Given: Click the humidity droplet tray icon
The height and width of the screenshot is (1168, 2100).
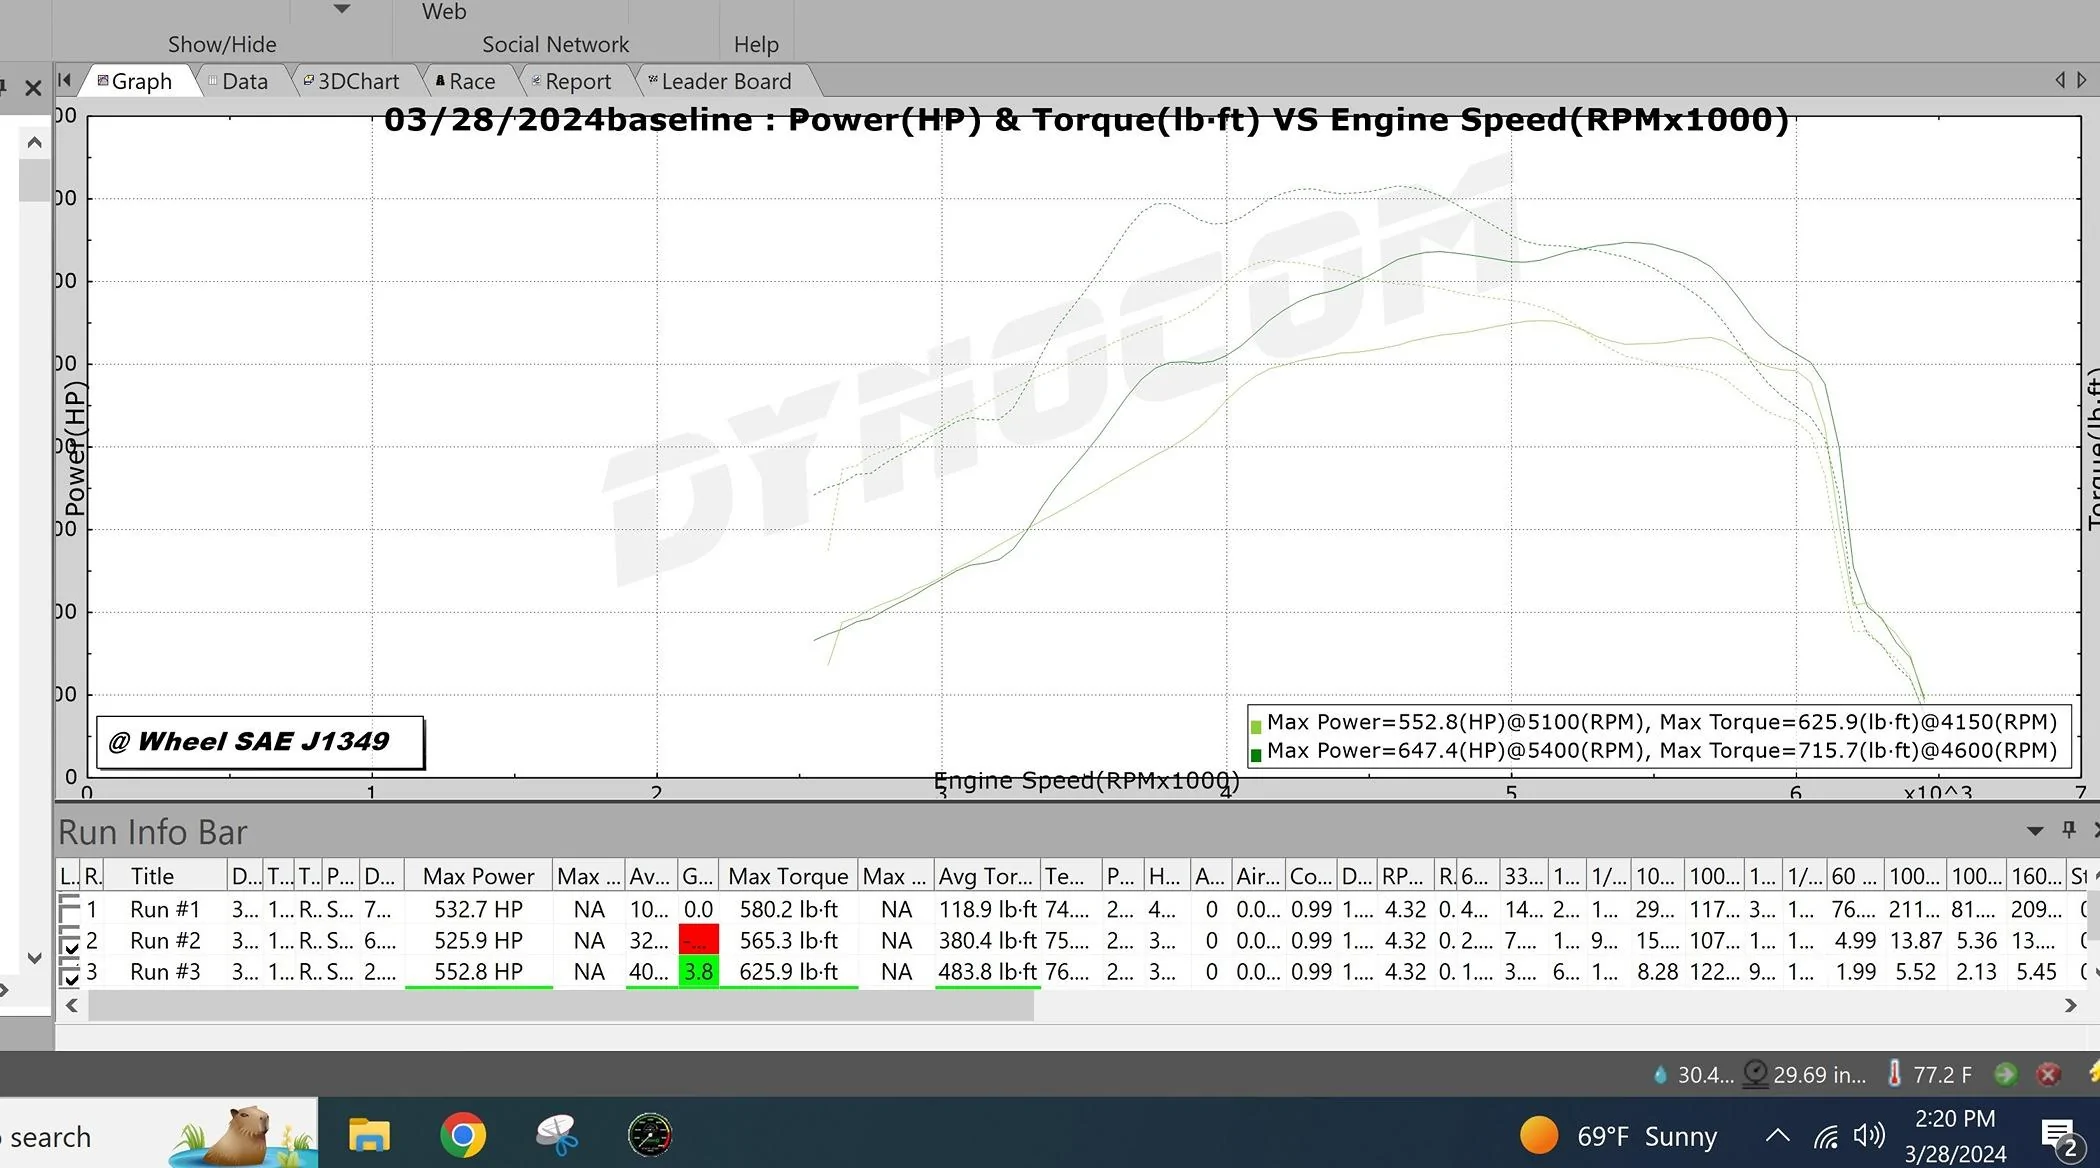Looking at the screenshot, I should (1661, 1075).
